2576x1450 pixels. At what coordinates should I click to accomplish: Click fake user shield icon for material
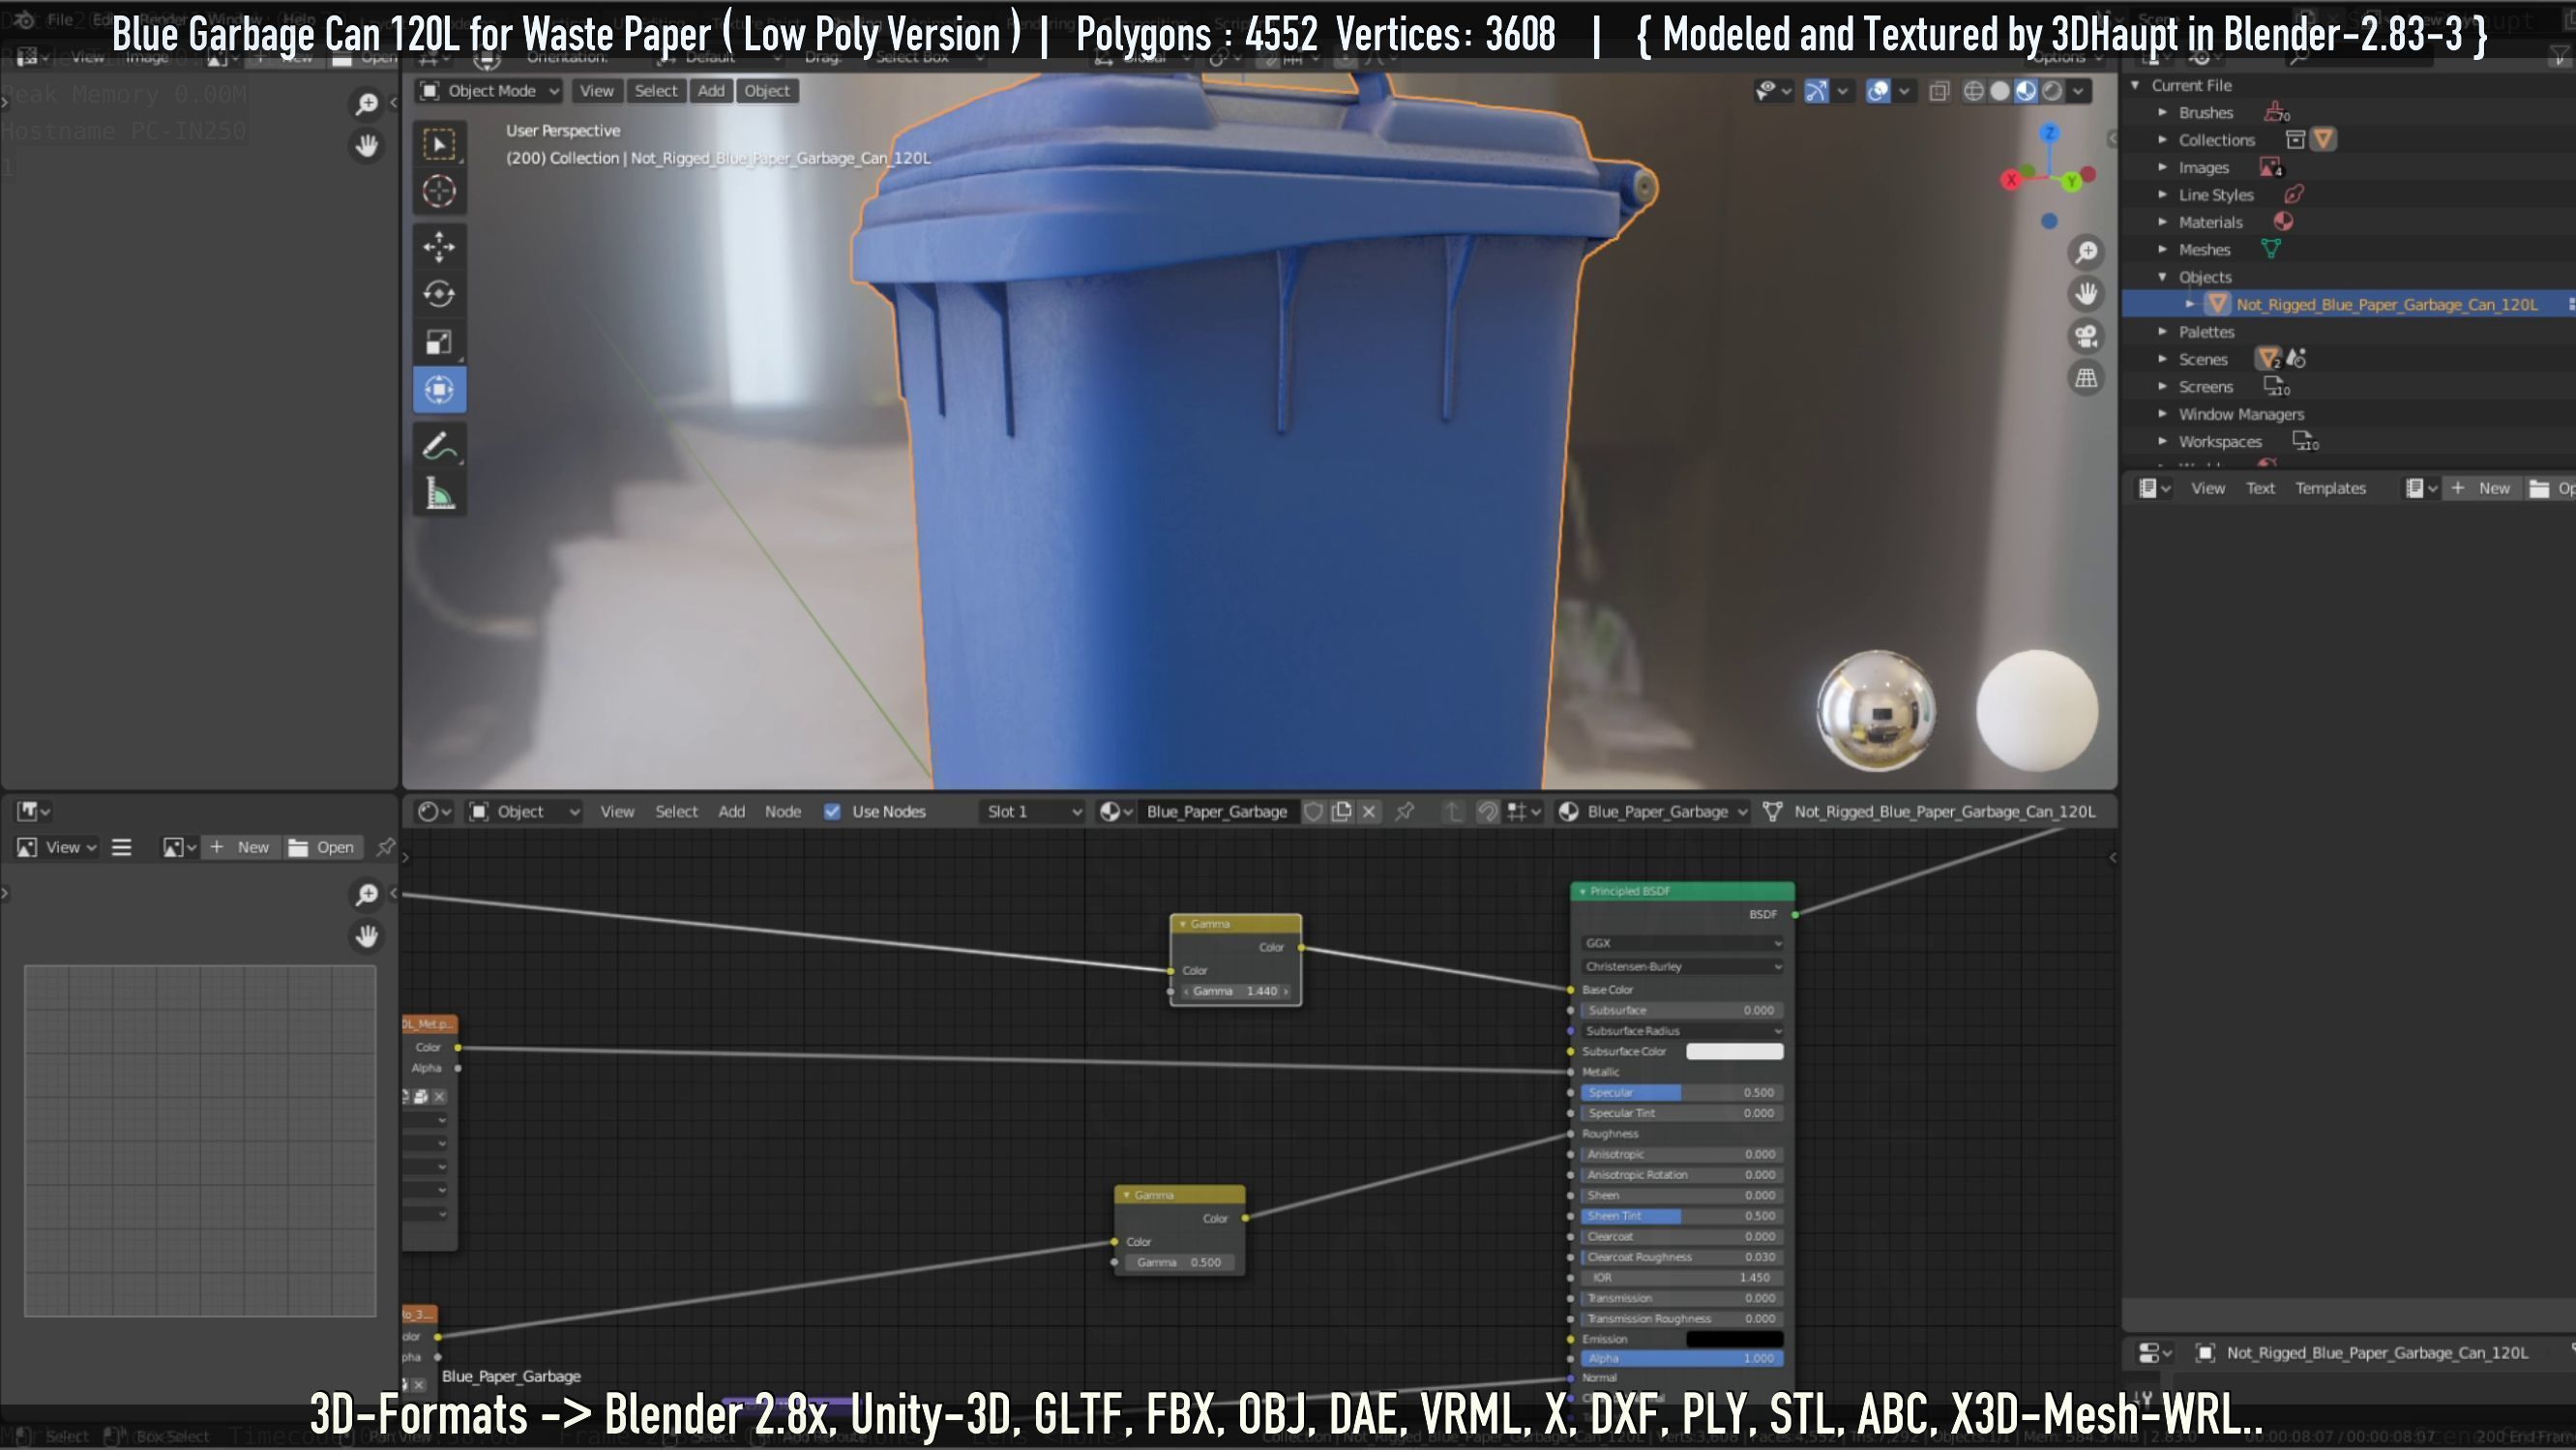(1314, 811)
